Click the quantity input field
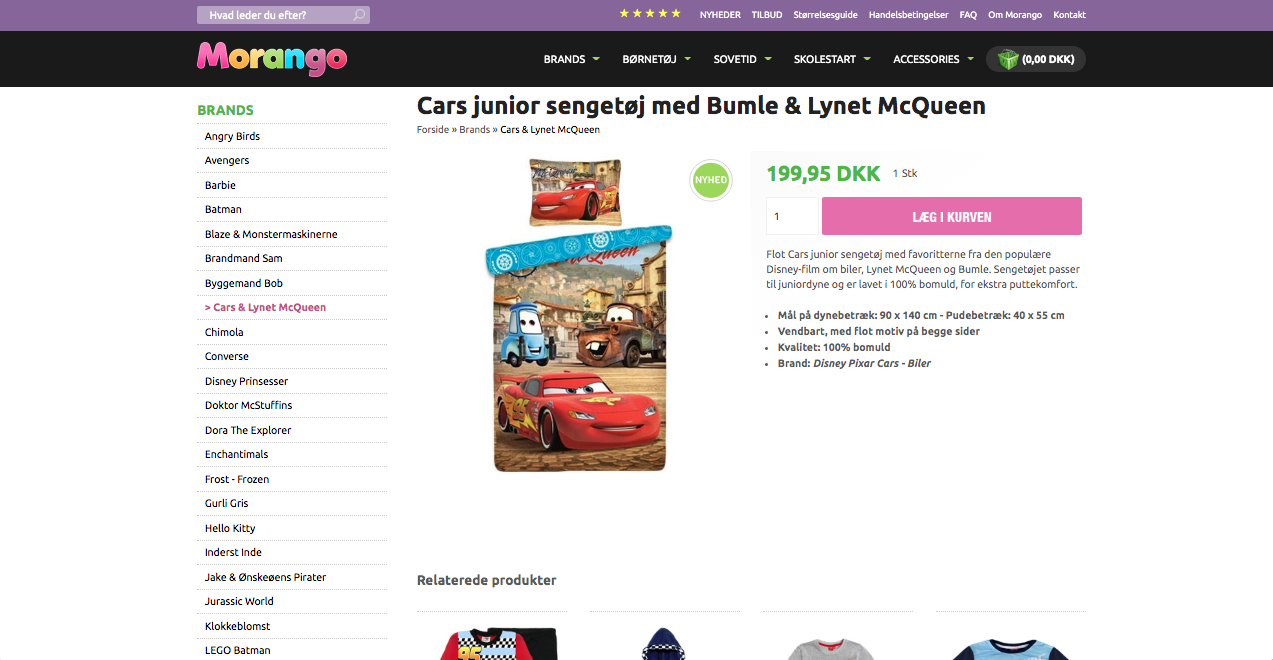Viewport: 1273px width, 660px height. [791, 216]
